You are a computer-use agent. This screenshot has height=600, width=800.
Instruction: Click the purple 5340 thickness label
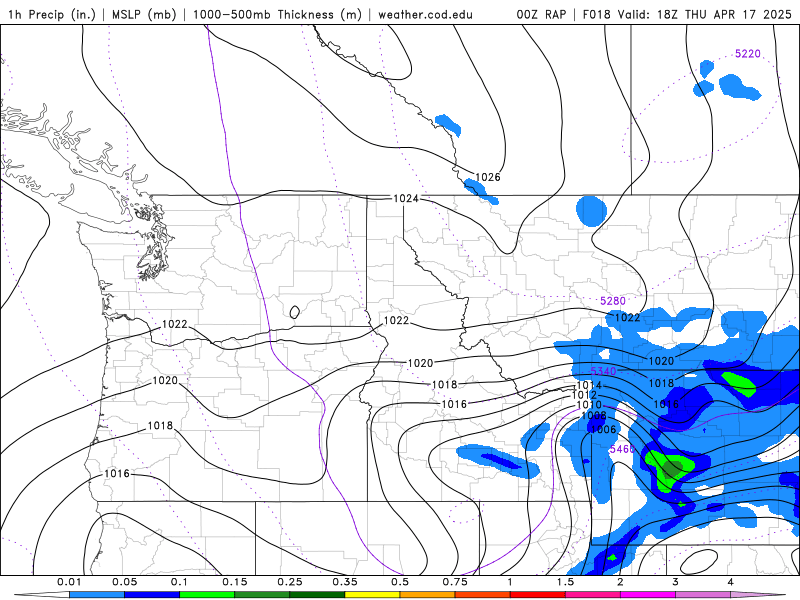point(604,371)
